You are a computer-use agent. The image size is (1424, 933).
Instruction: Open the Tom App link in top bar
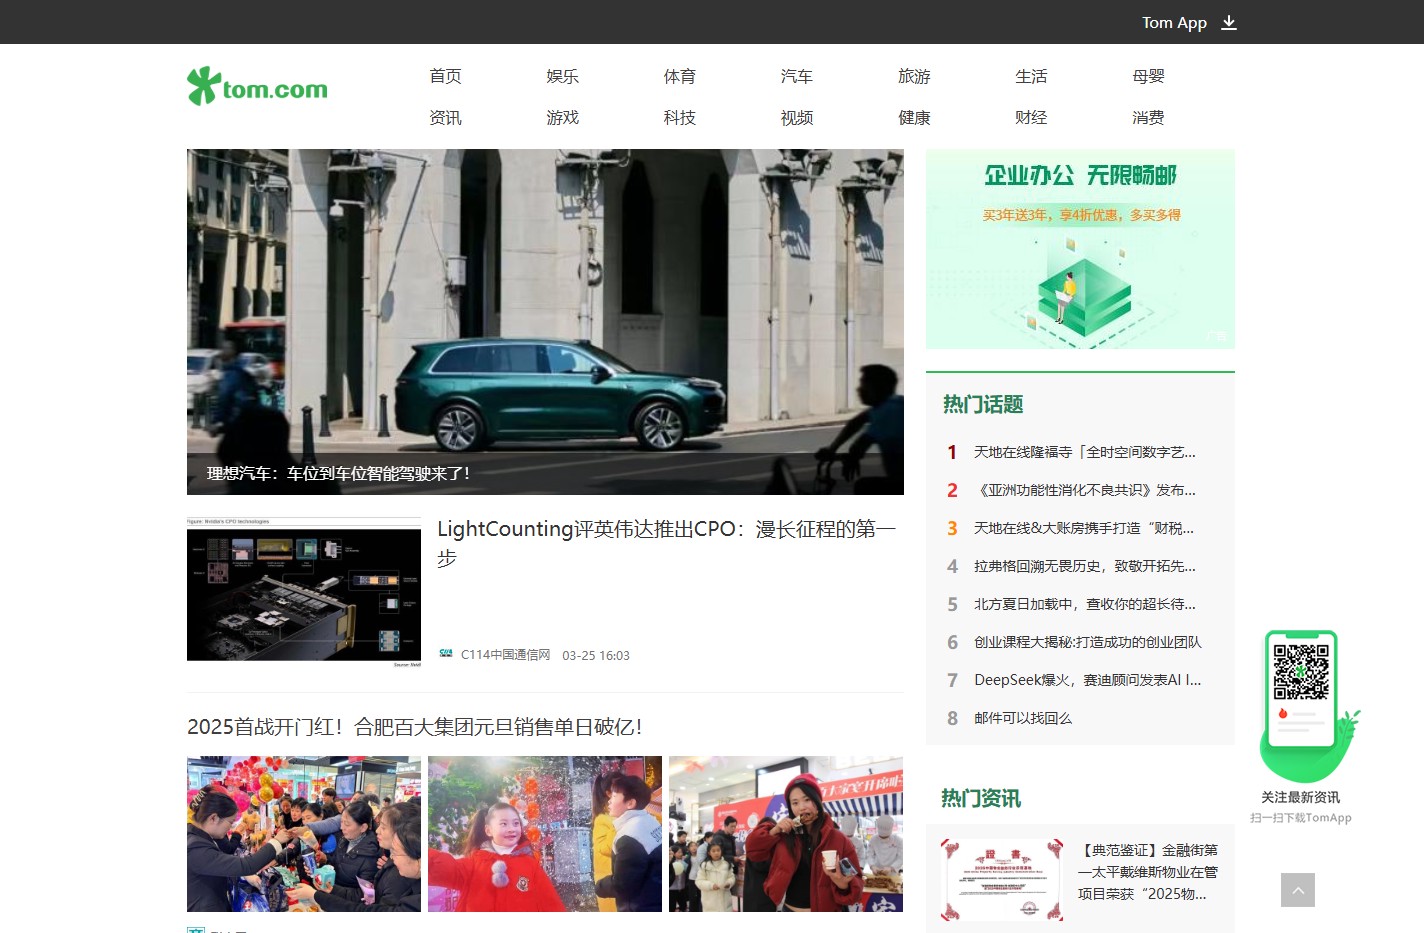(x=1174, y=23)
